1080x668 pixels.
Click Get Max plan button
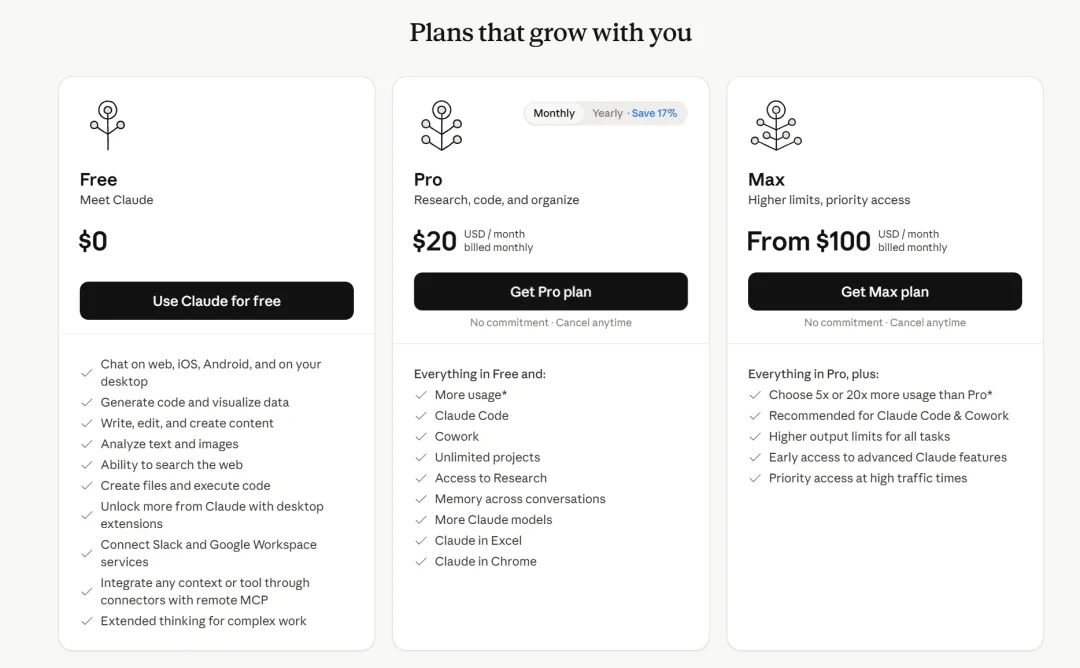[x=884, y=291]
